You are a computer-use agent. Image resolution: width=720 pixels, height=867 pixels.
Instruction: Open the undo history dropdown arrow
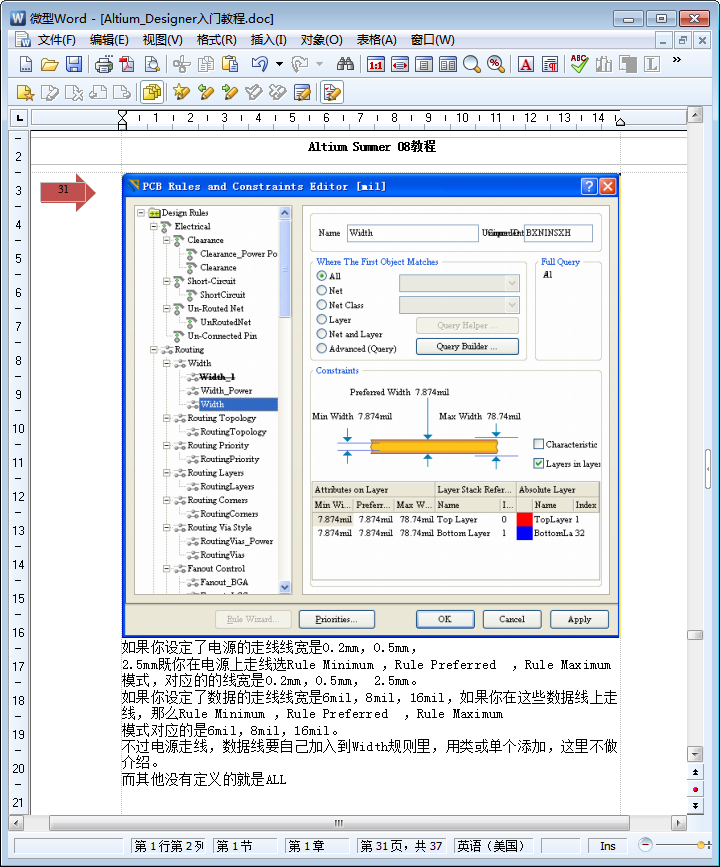[279, 65]
